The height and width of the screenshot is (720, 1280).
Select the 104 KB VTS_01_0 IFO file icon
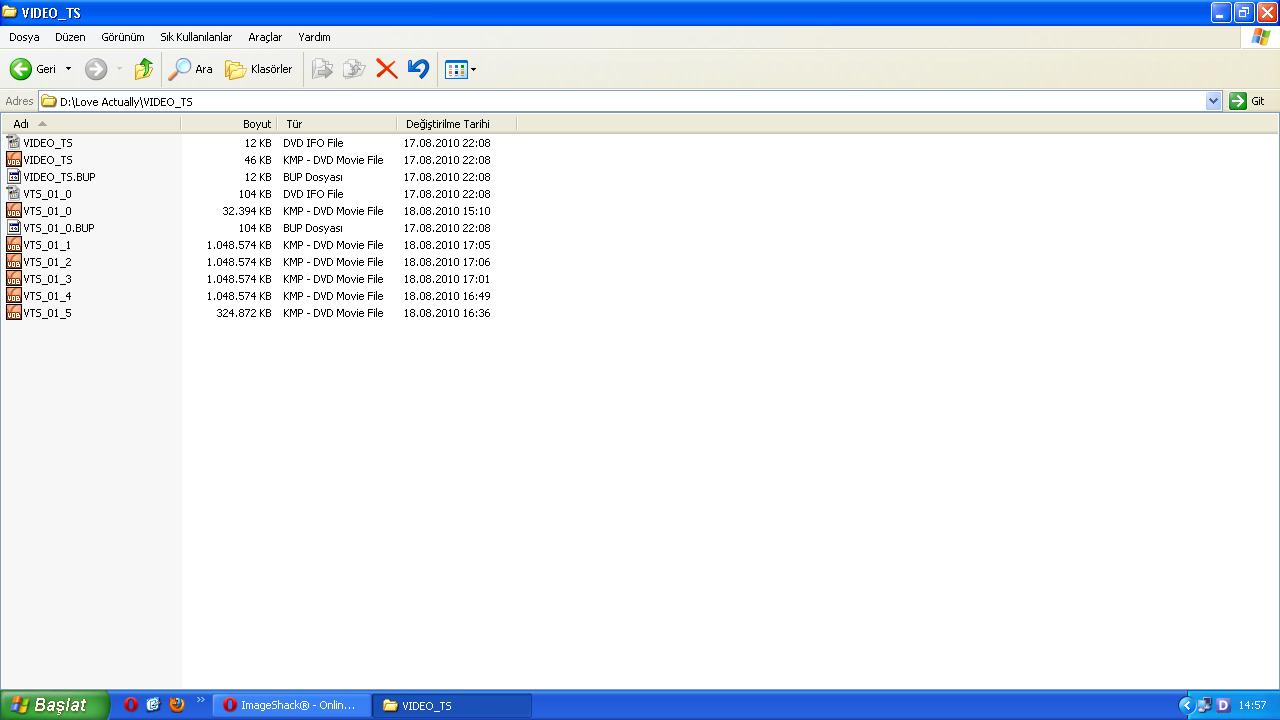(x=14, y=194)
